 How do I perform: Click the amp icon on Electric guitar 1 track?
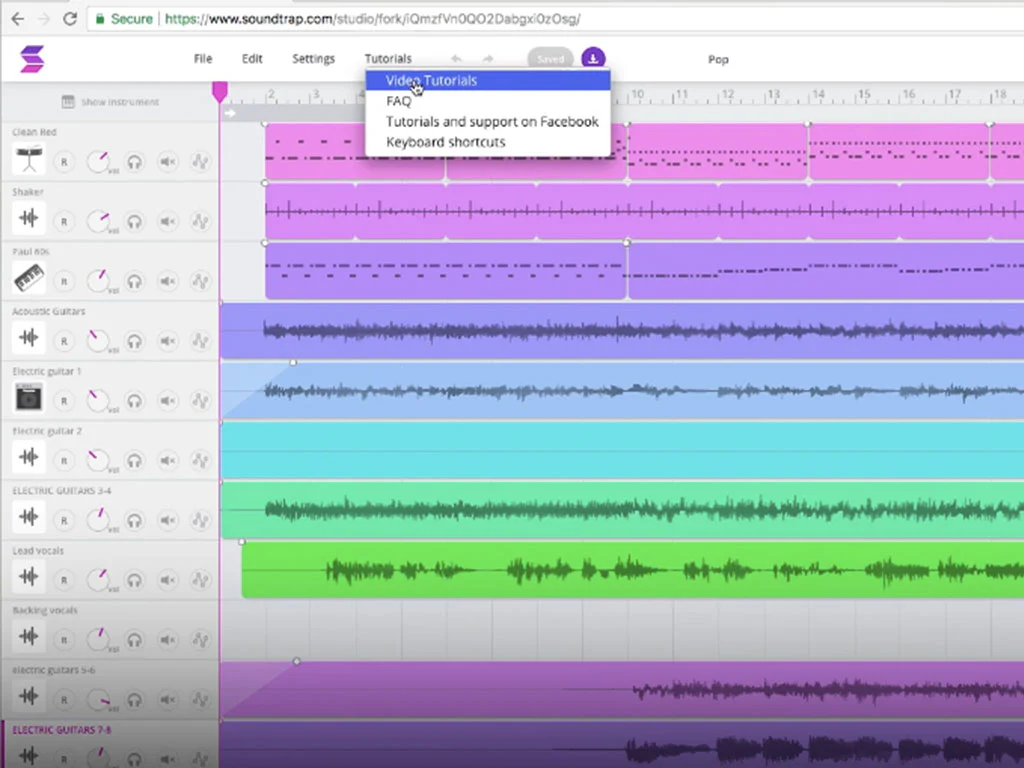(x=28, y=398)
